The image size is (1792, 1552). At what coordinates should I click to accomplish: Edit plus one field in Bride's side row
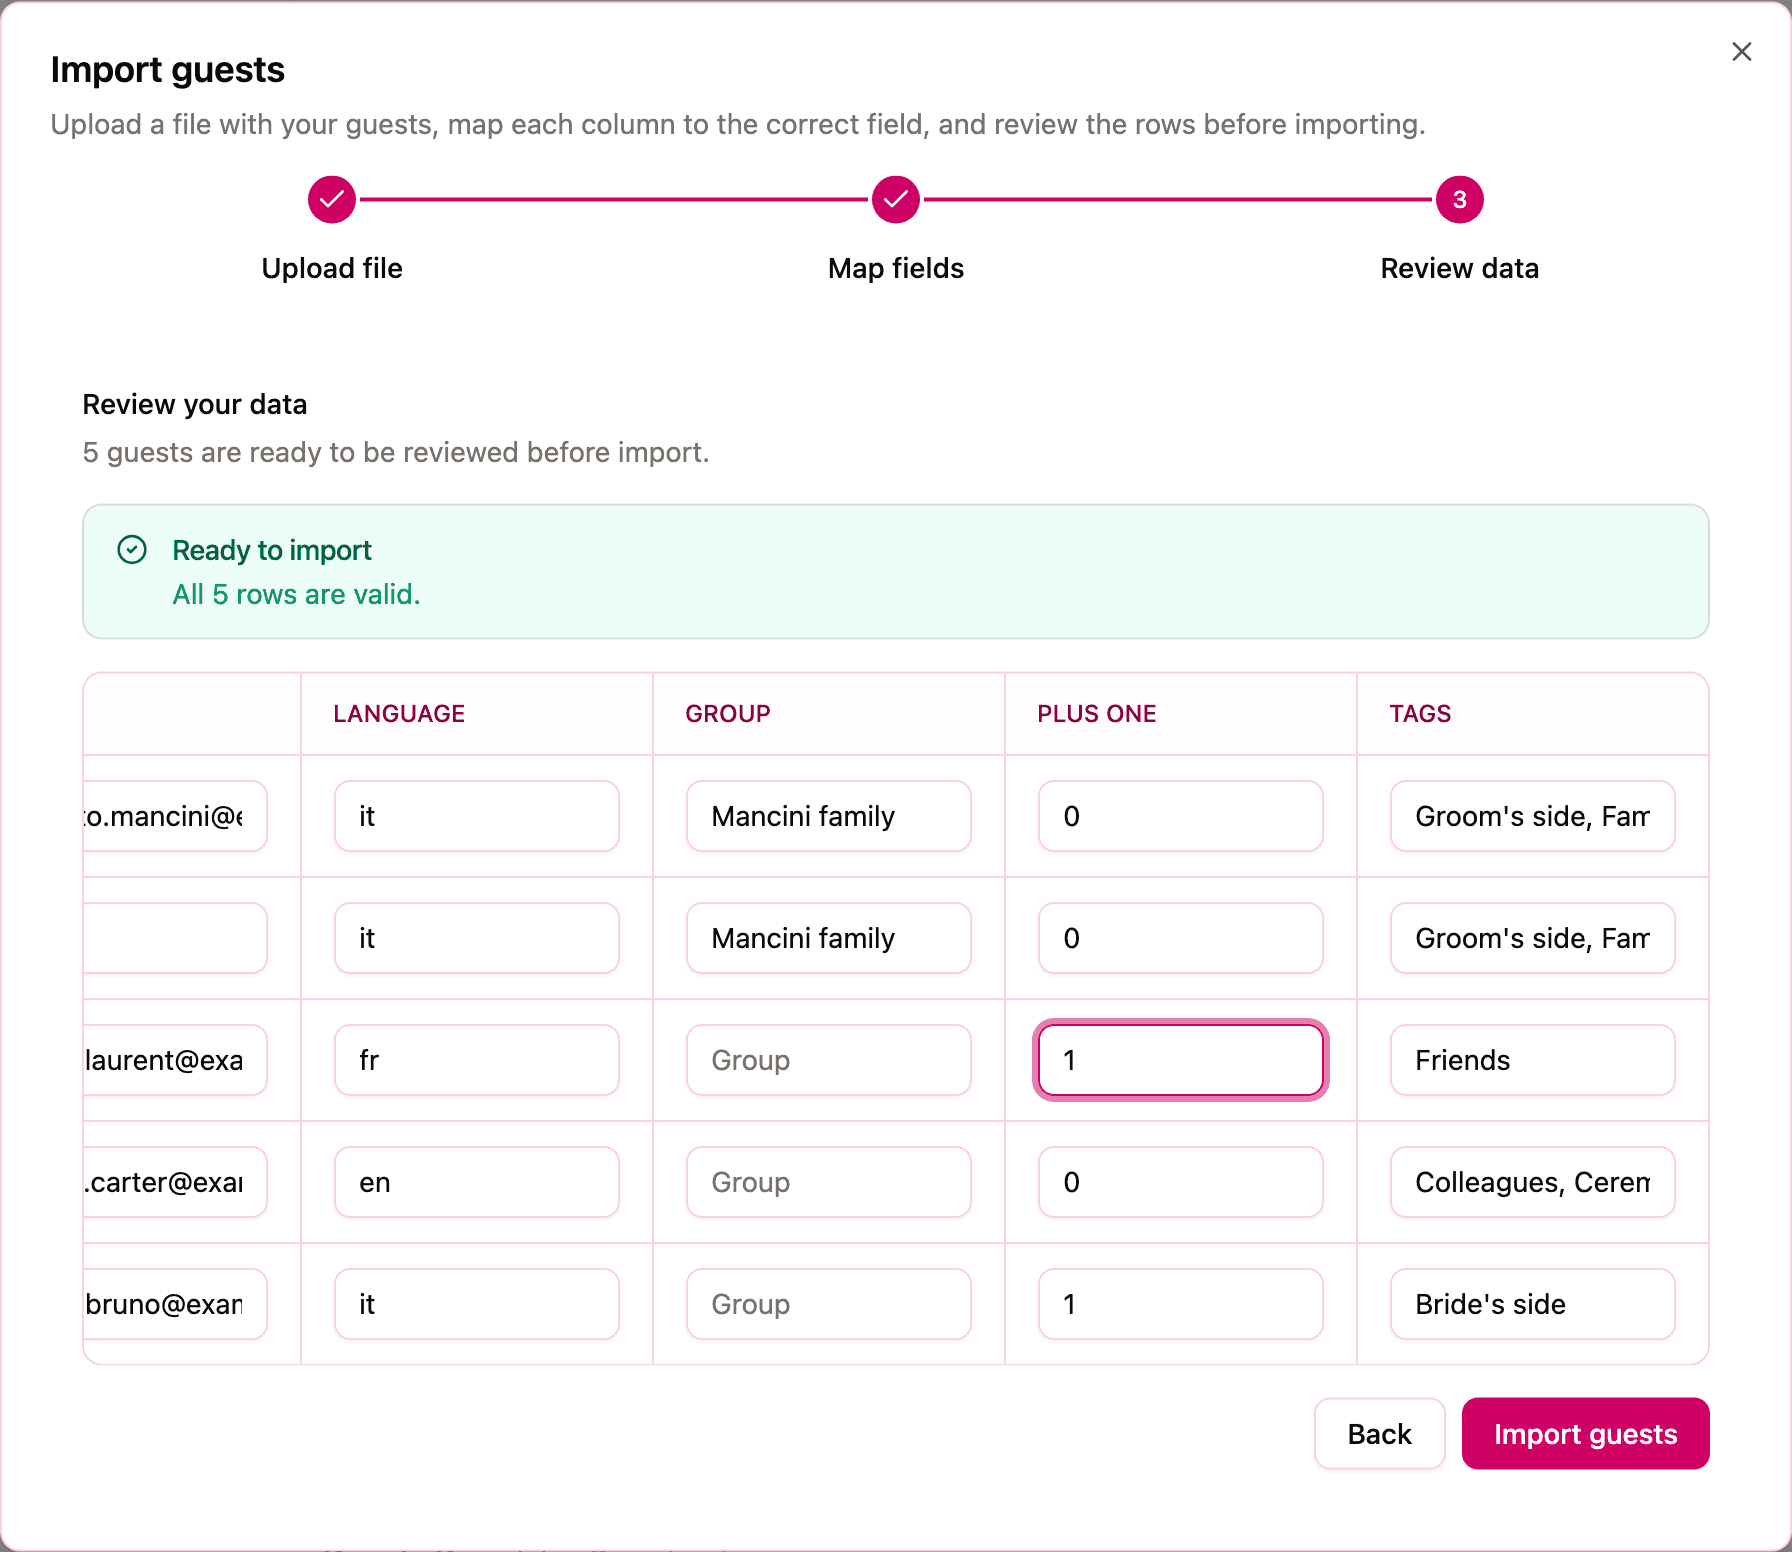(x=1181, y=1304)
